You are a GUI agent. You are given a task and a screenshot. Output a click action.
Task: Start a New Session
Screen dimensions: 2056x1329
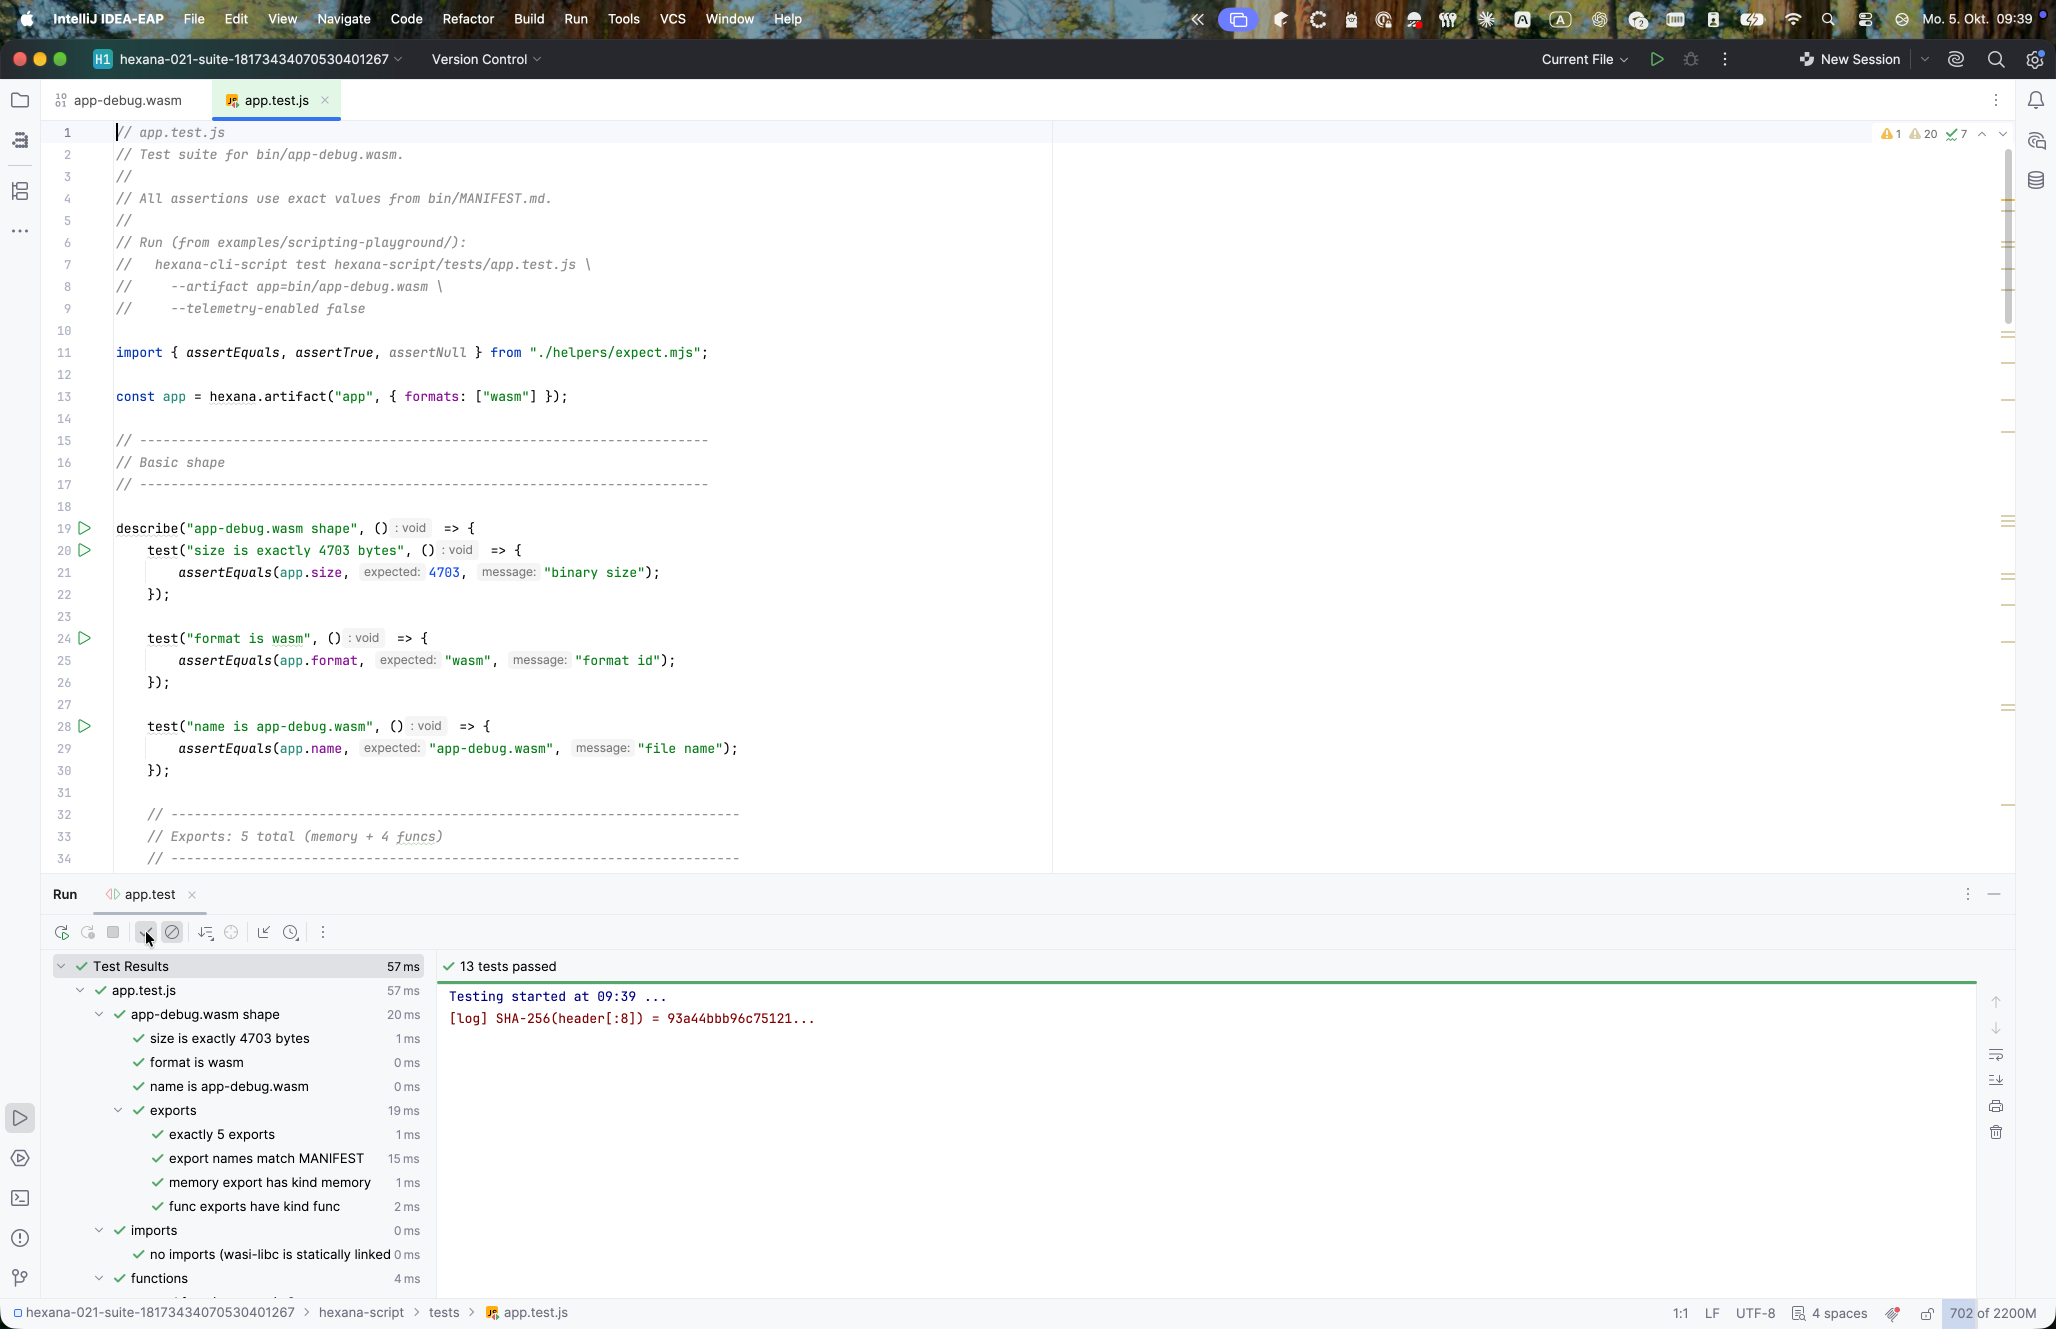pyautogui.click(x=1850, y=59)
